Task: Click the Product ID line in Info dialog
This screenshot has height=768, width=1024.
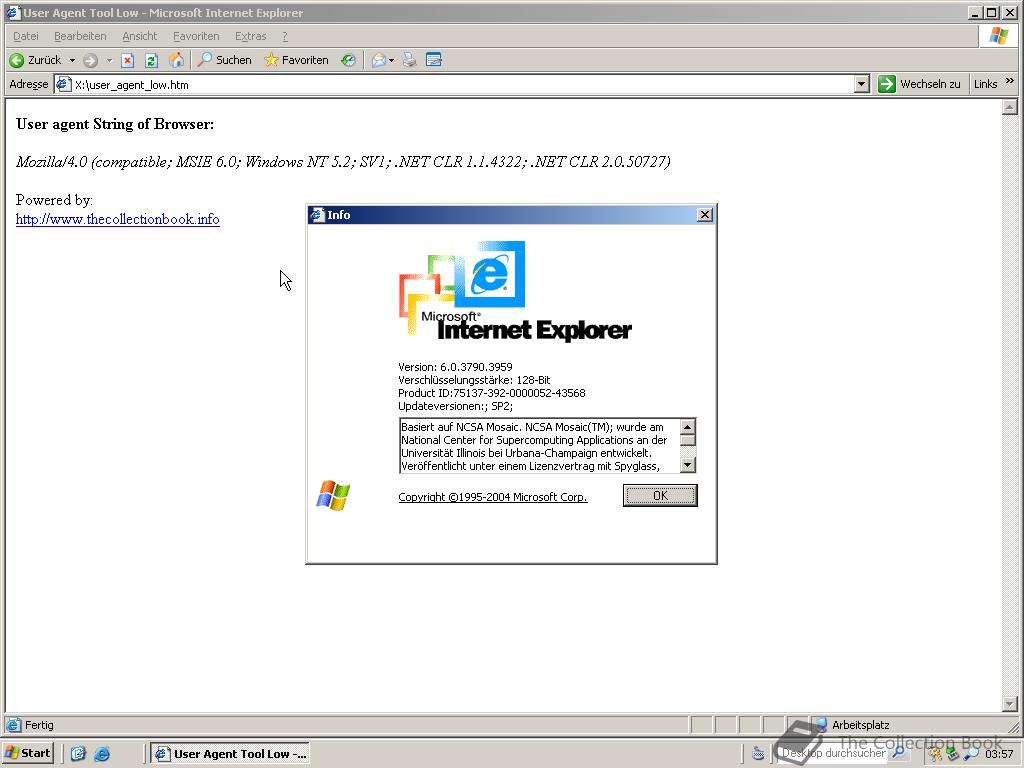Action: (x=492, y=393)
